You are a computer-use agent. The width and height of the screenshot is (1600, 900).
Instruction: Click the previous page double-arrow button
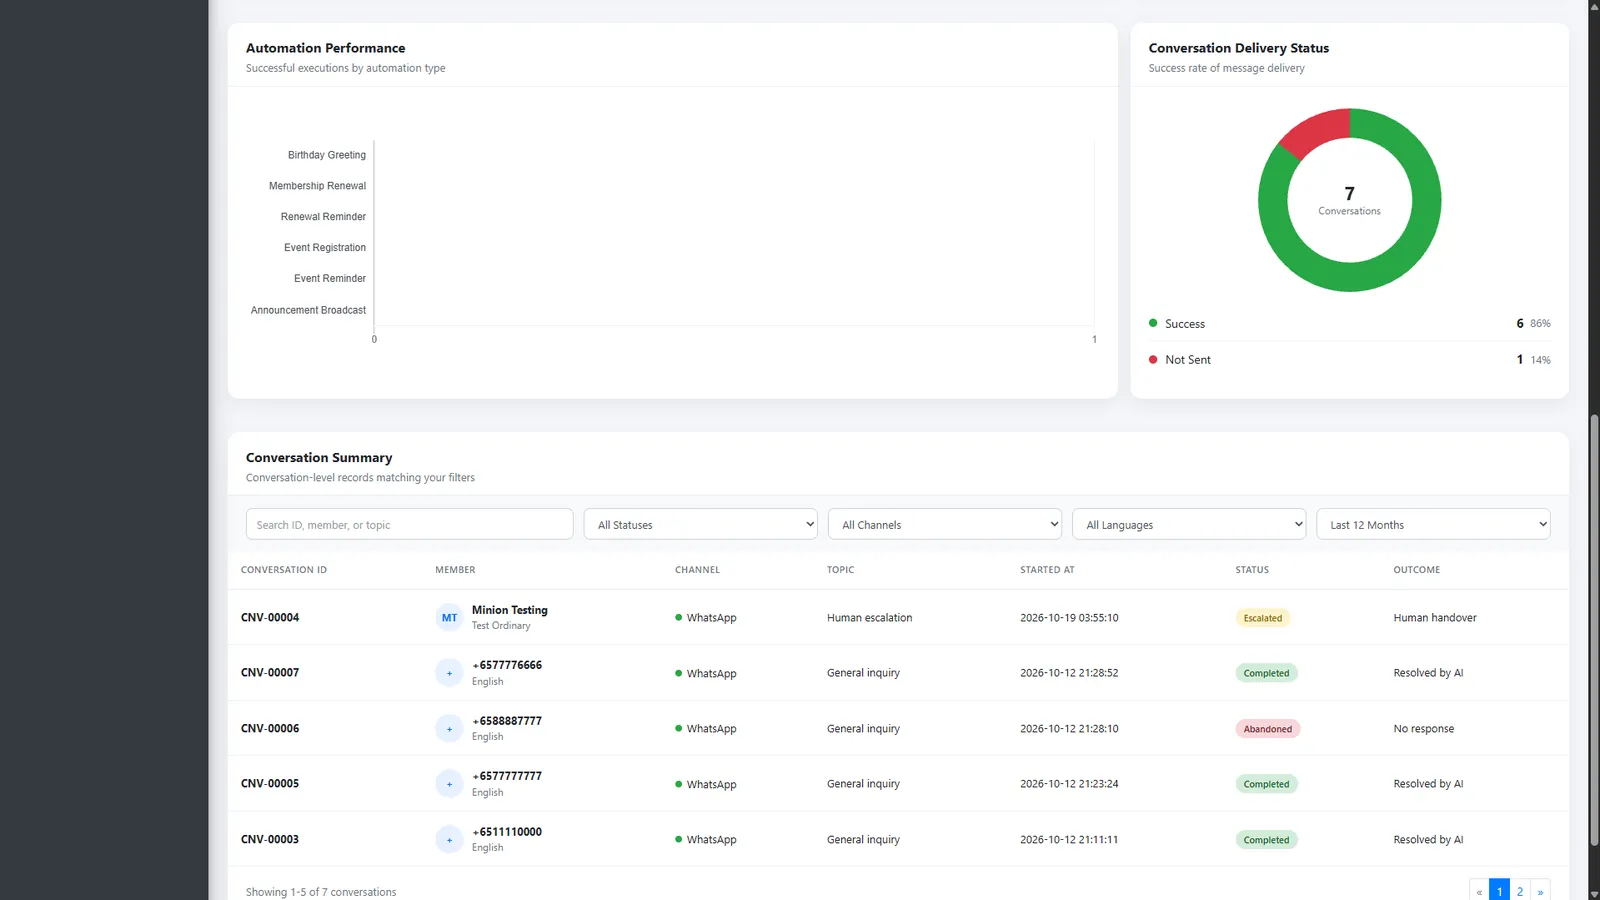click(x=1479, y=891)
